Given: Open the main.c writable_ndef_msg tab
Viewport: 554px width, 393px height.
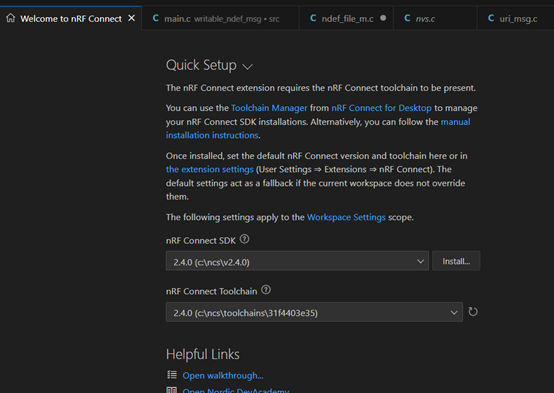Looking at the screenshot, I should coord(220,18).
